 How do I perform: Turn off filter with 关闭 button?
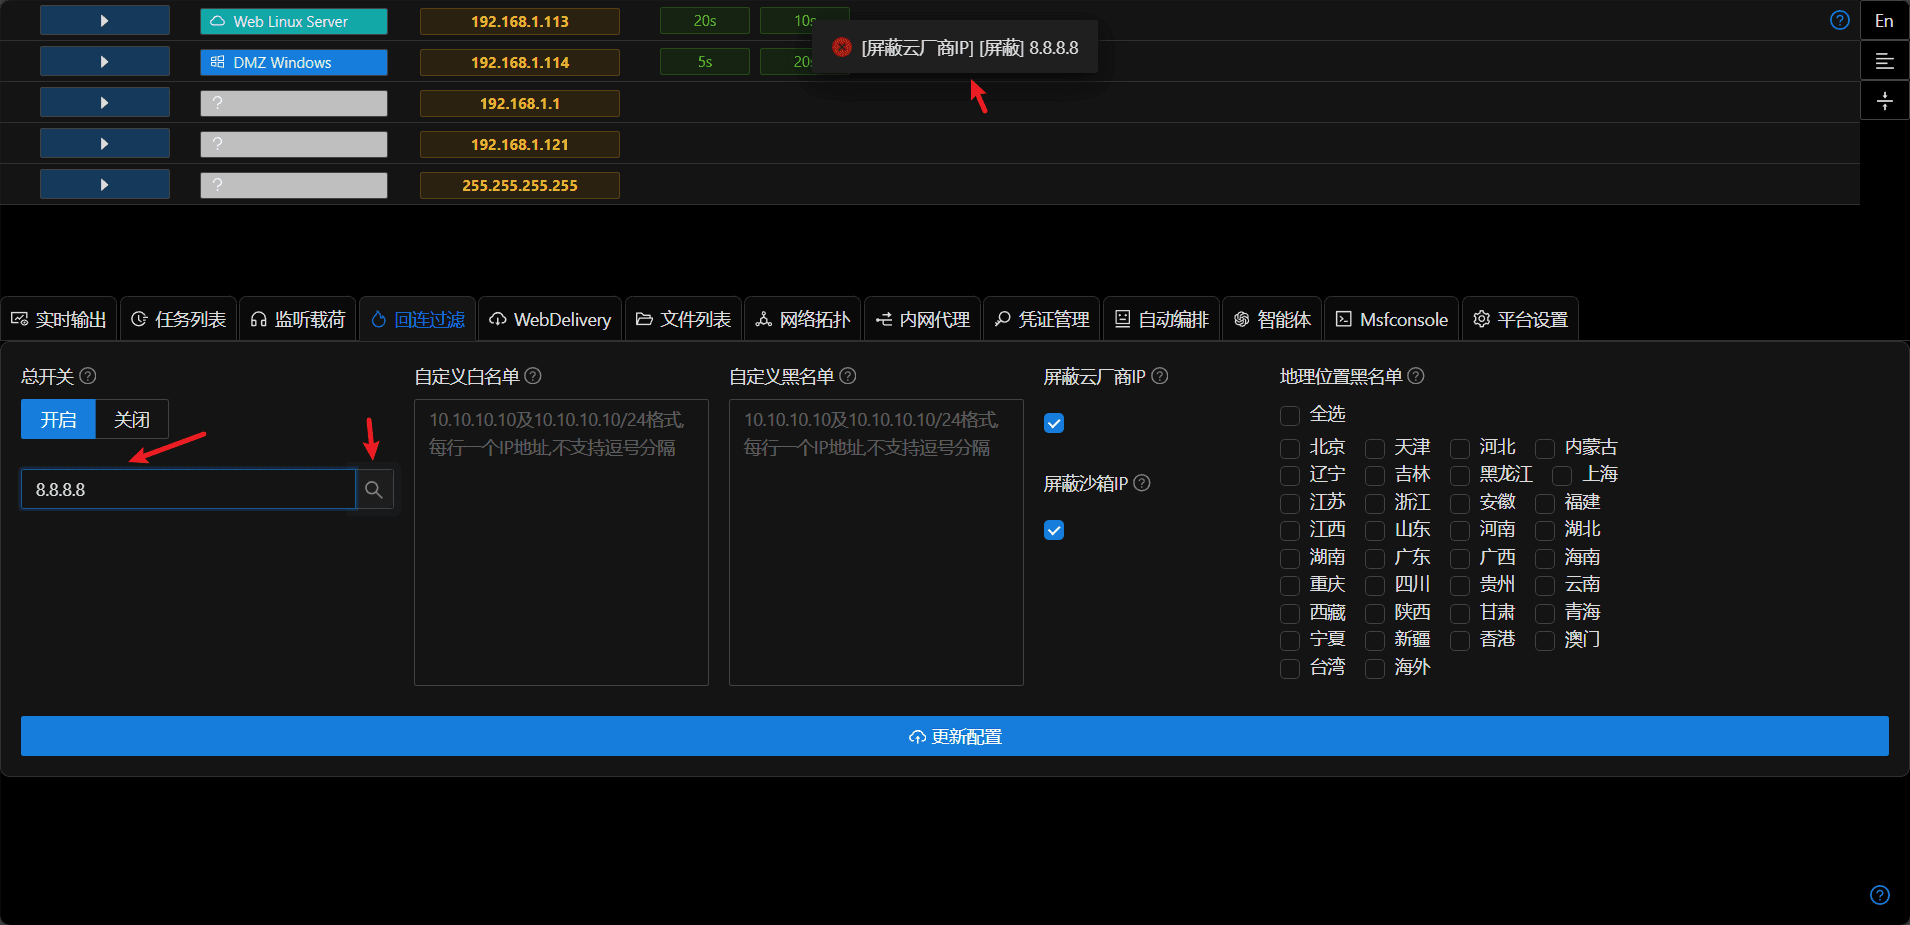click(x=132, y=420)
